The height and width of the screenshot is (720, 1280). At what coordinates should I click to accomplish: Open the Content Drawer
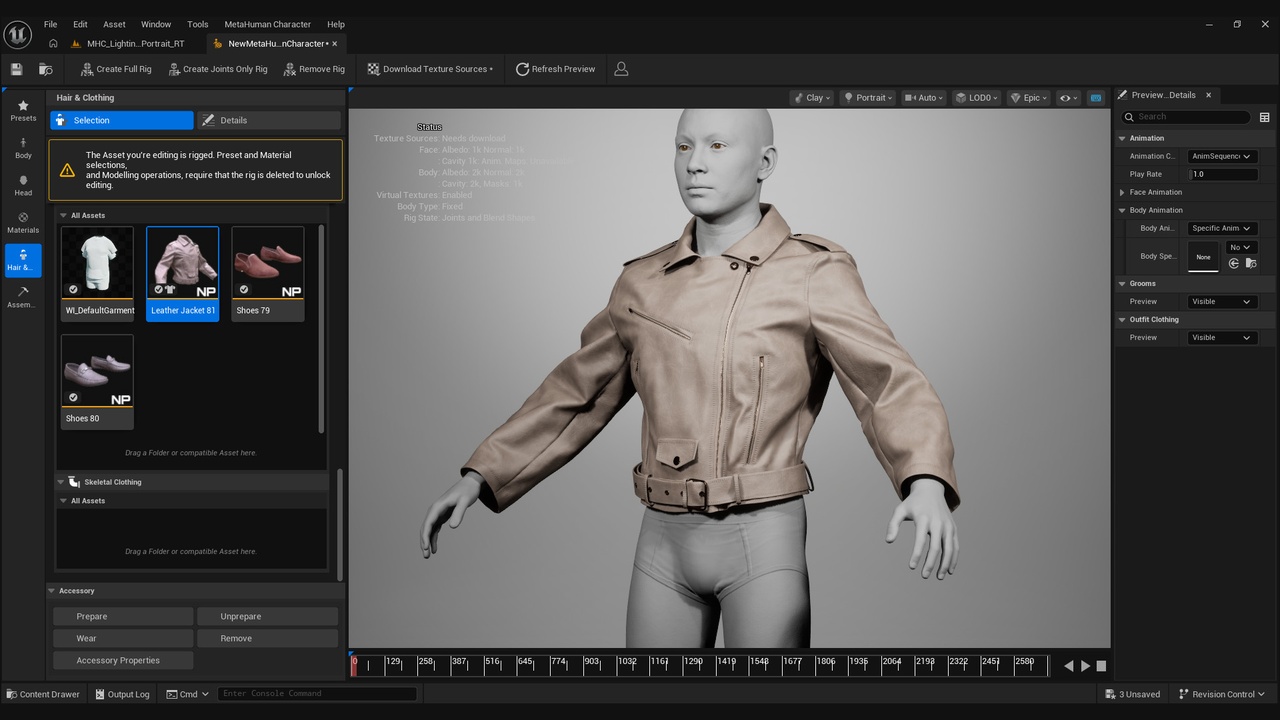point(42,694)
